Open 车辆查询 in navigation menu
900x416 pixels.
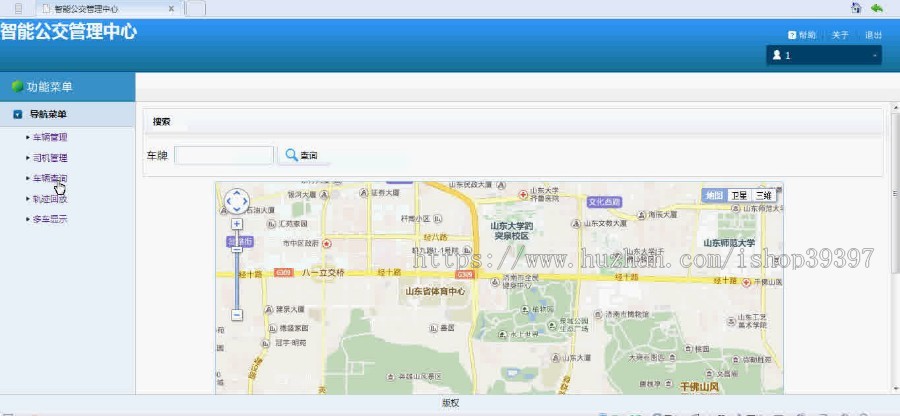click(50, 178)
